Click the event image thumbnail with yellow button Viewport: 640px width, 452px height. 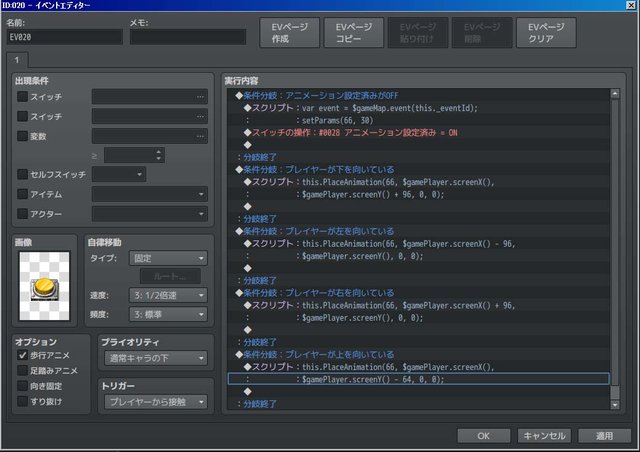(44, 286)
